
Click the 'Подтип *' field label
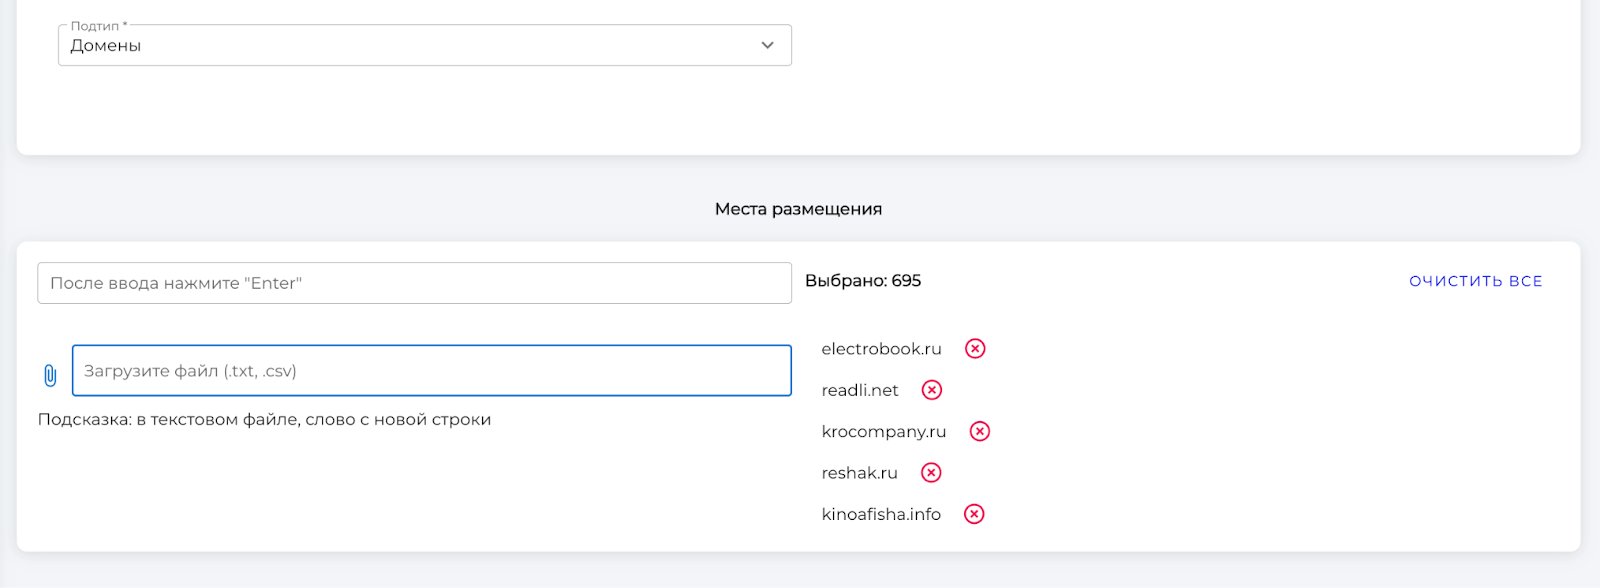coord(98,26)
